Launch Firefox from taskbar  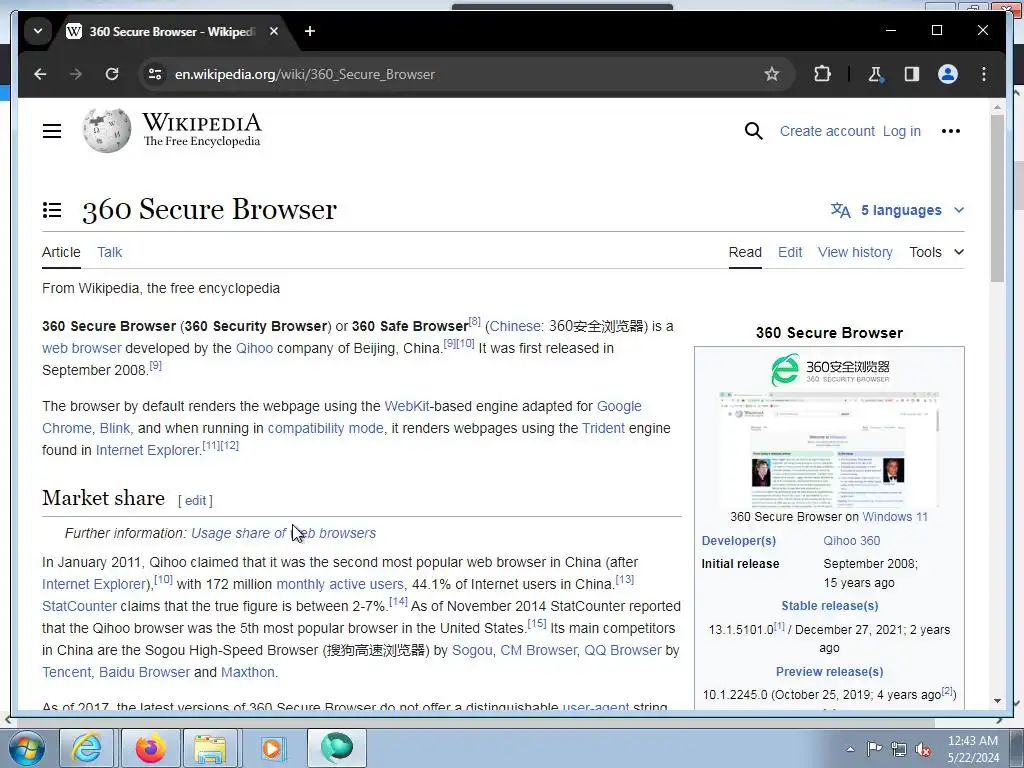point(150,748)
